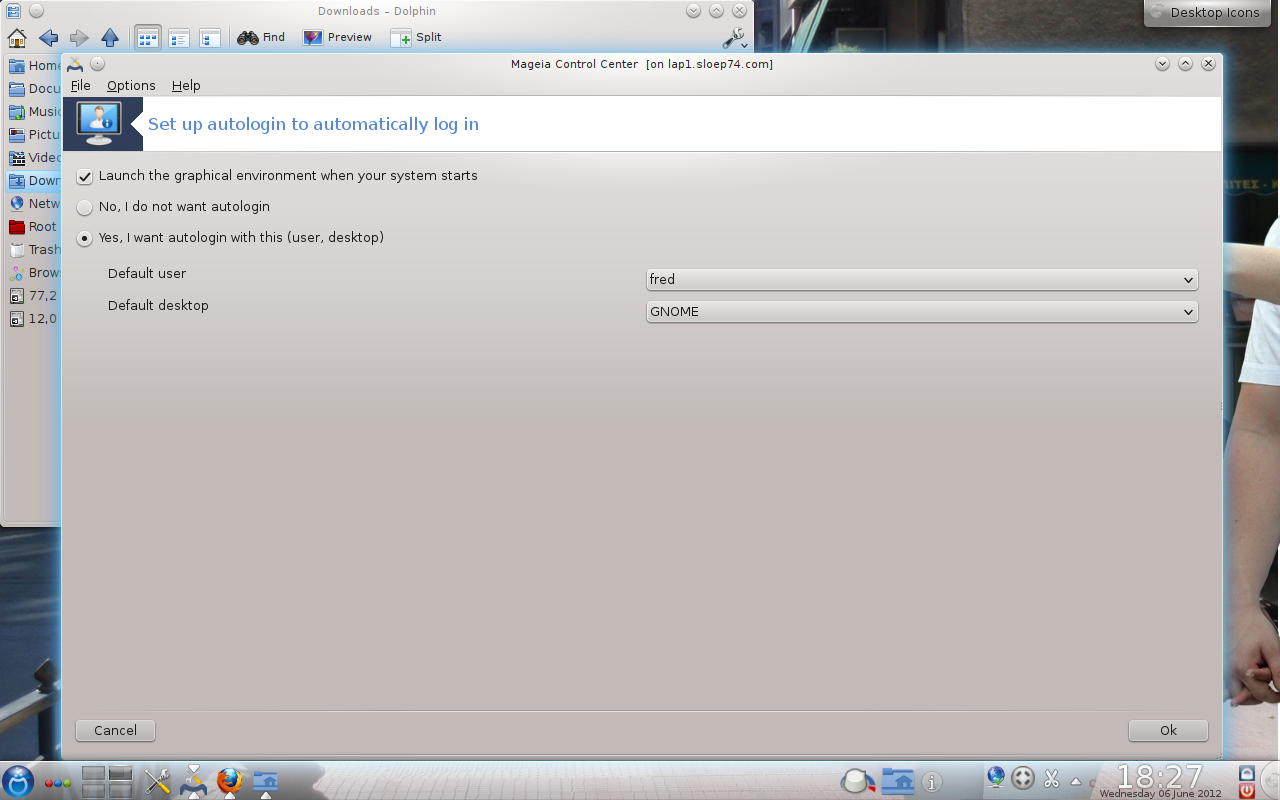
Task: Click the lock screen icon in panel
Action: coord(1247,773)
